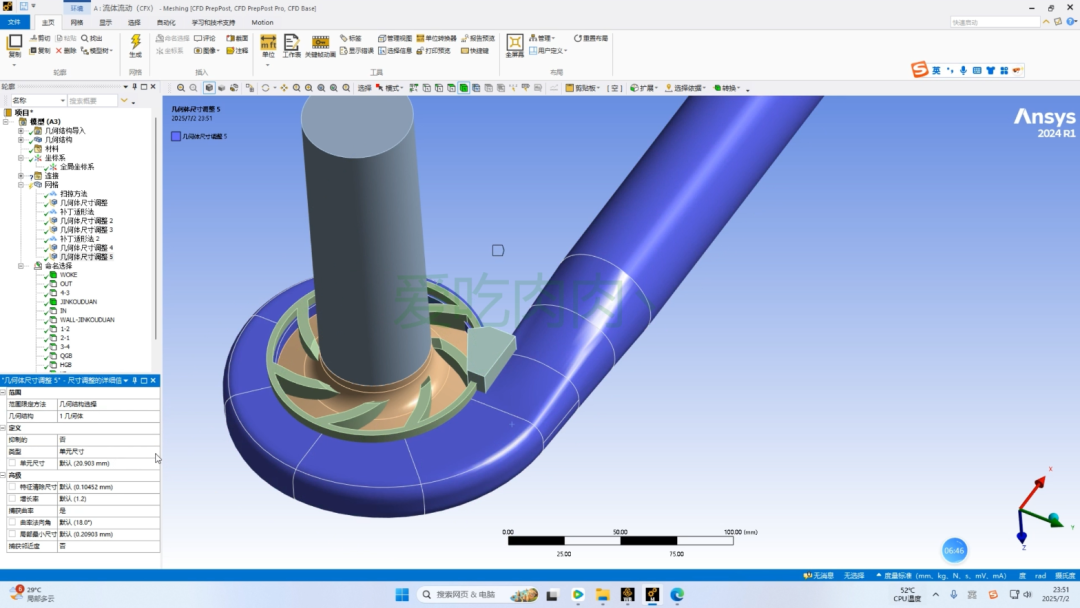Click 标签 (Tags) tool
The width and height of the screenshot is (1080, 608).
[x=351, y=39]
